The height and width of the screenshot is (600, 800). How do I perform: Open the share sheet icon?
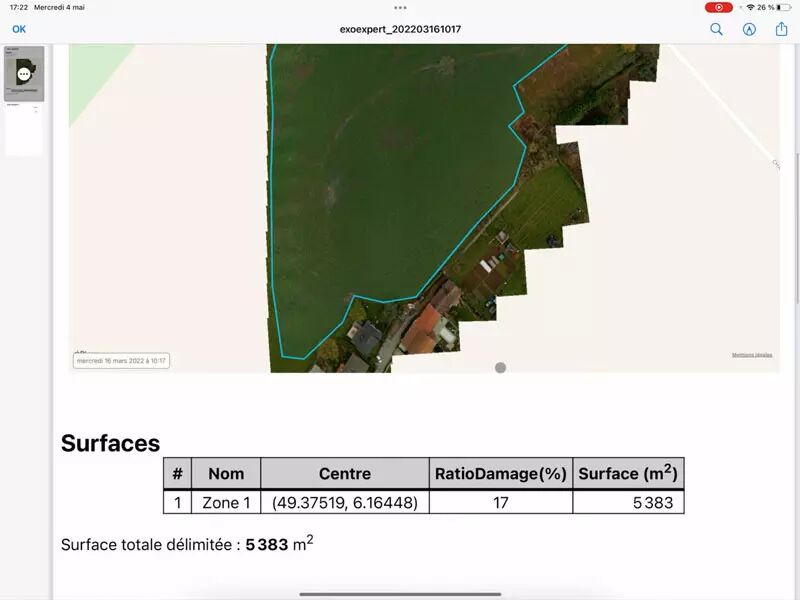pyautogui.click(x=782, y=29)
